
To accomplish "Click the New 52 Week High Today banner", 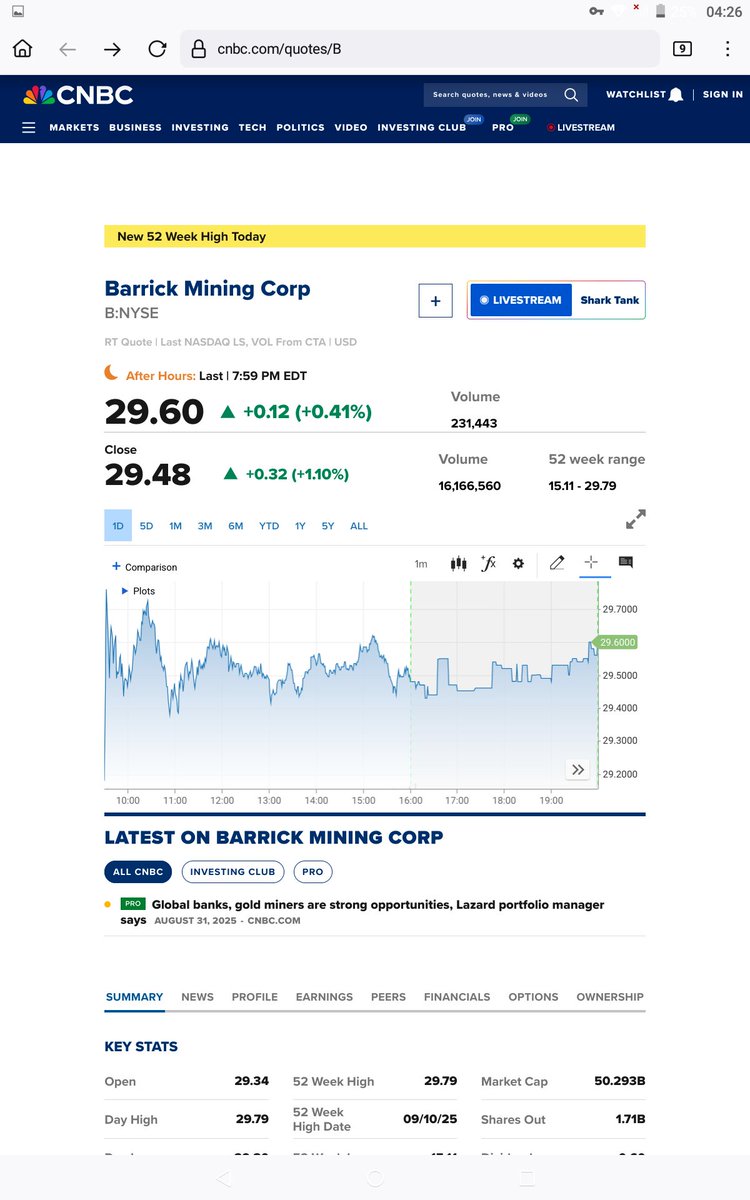I will (375, 236).
